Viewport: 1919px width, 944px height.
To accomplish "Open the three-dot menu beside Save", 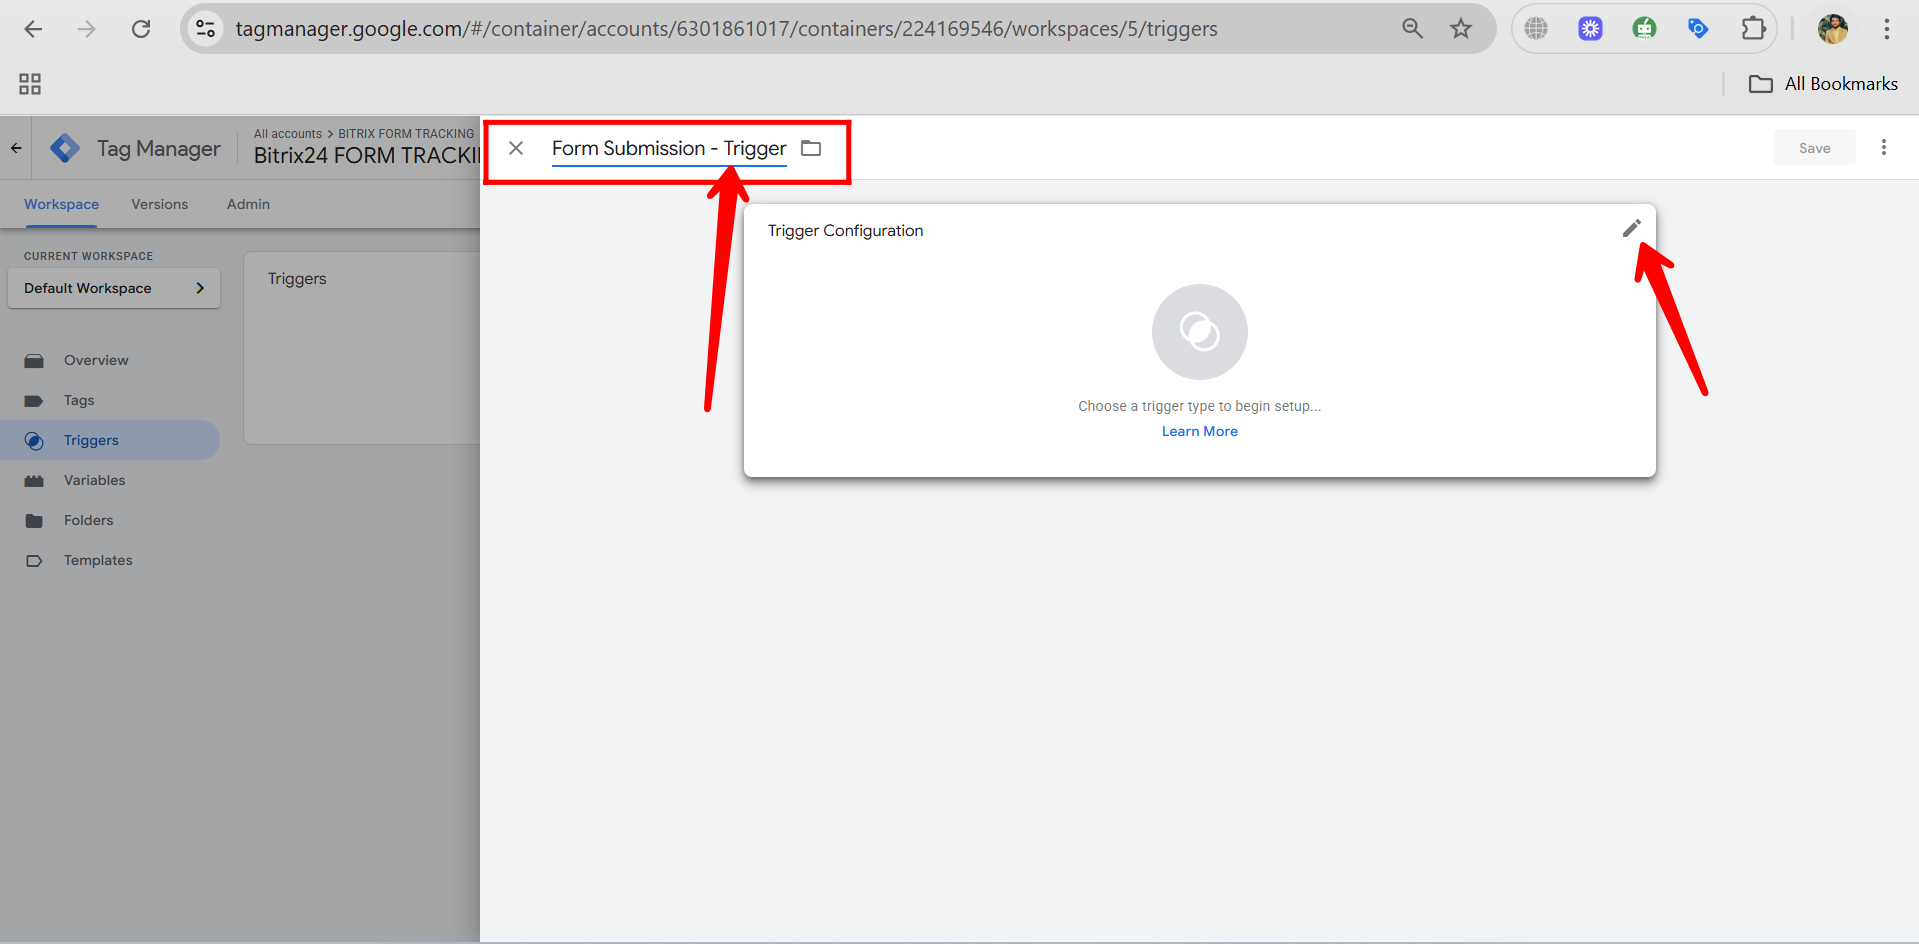I will coord(1884,147).
